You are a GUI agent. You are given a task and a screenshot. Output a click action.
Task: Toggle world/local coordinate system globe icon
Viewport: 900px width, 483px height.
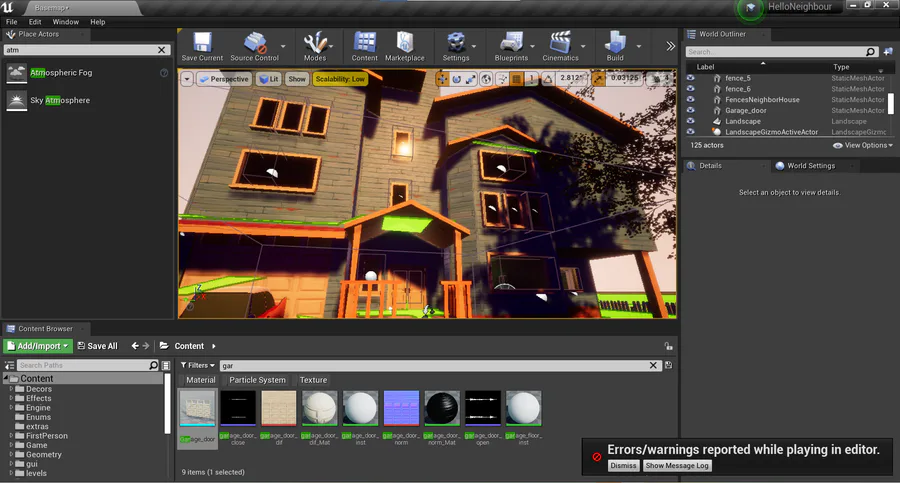point(486,79)
